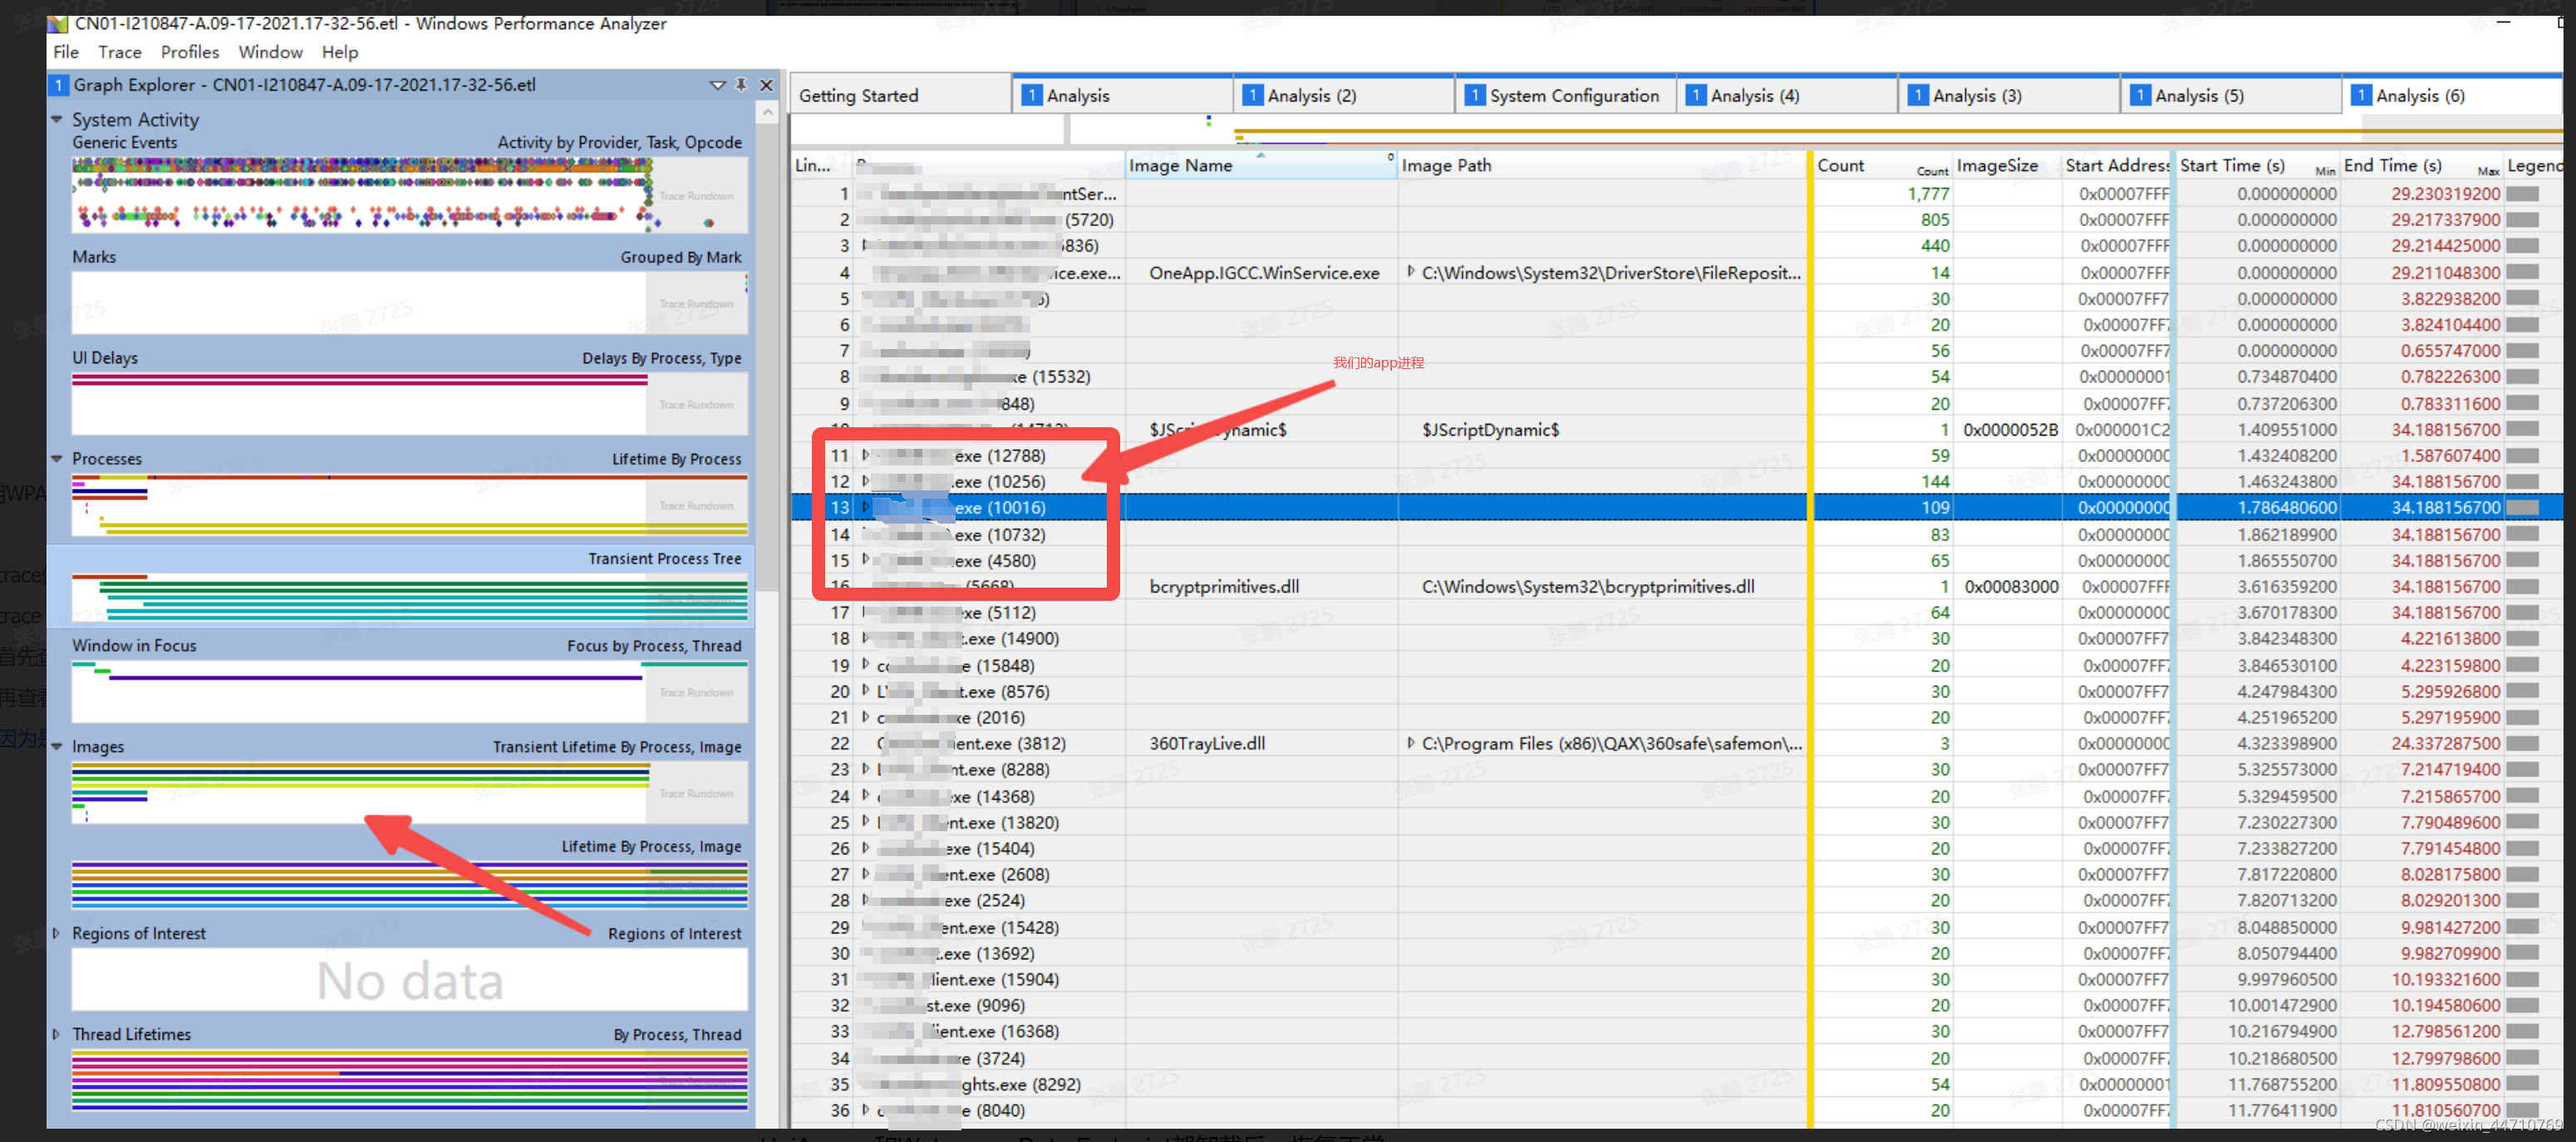This screenshot has height=1142, width=2576.
Task: Expand the DriverStore image path in row 4
Action: point(1410,272)
